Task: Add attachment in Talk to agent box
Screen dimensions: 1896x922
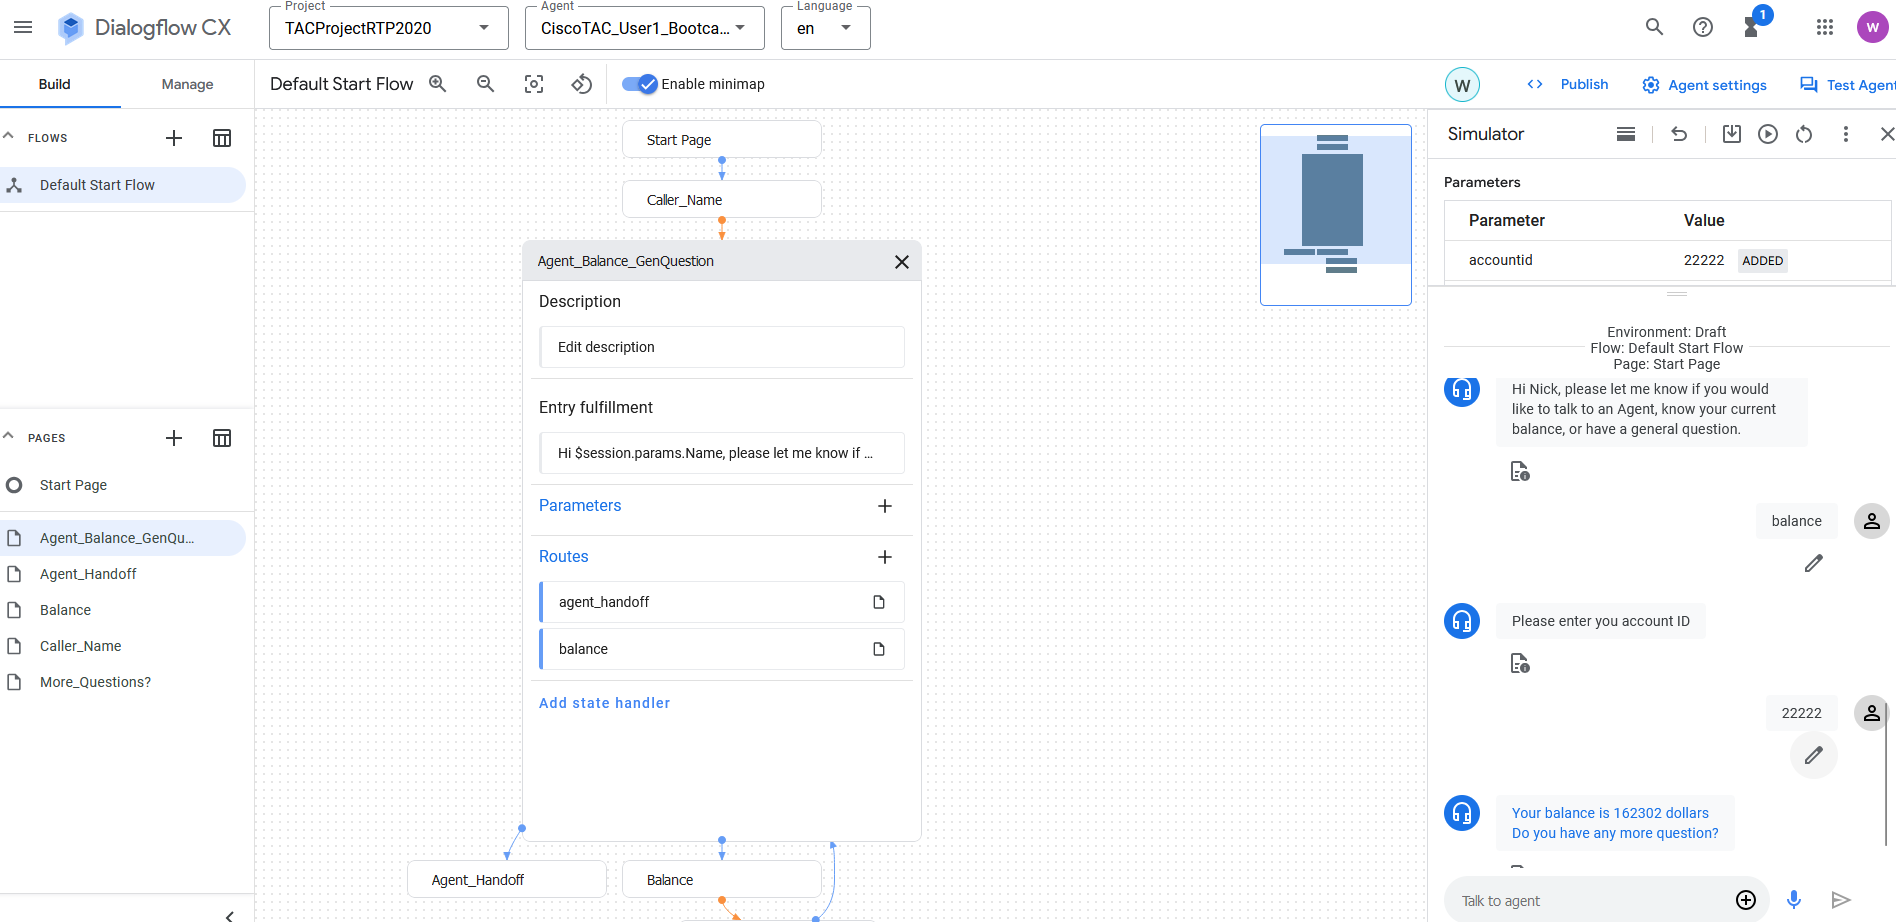Action: [1746, 900]
